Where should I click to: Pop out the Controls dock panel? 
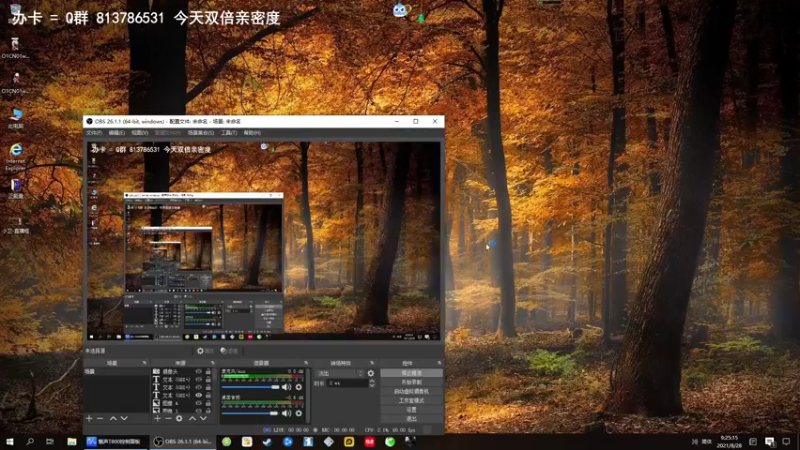click(439, 363)
